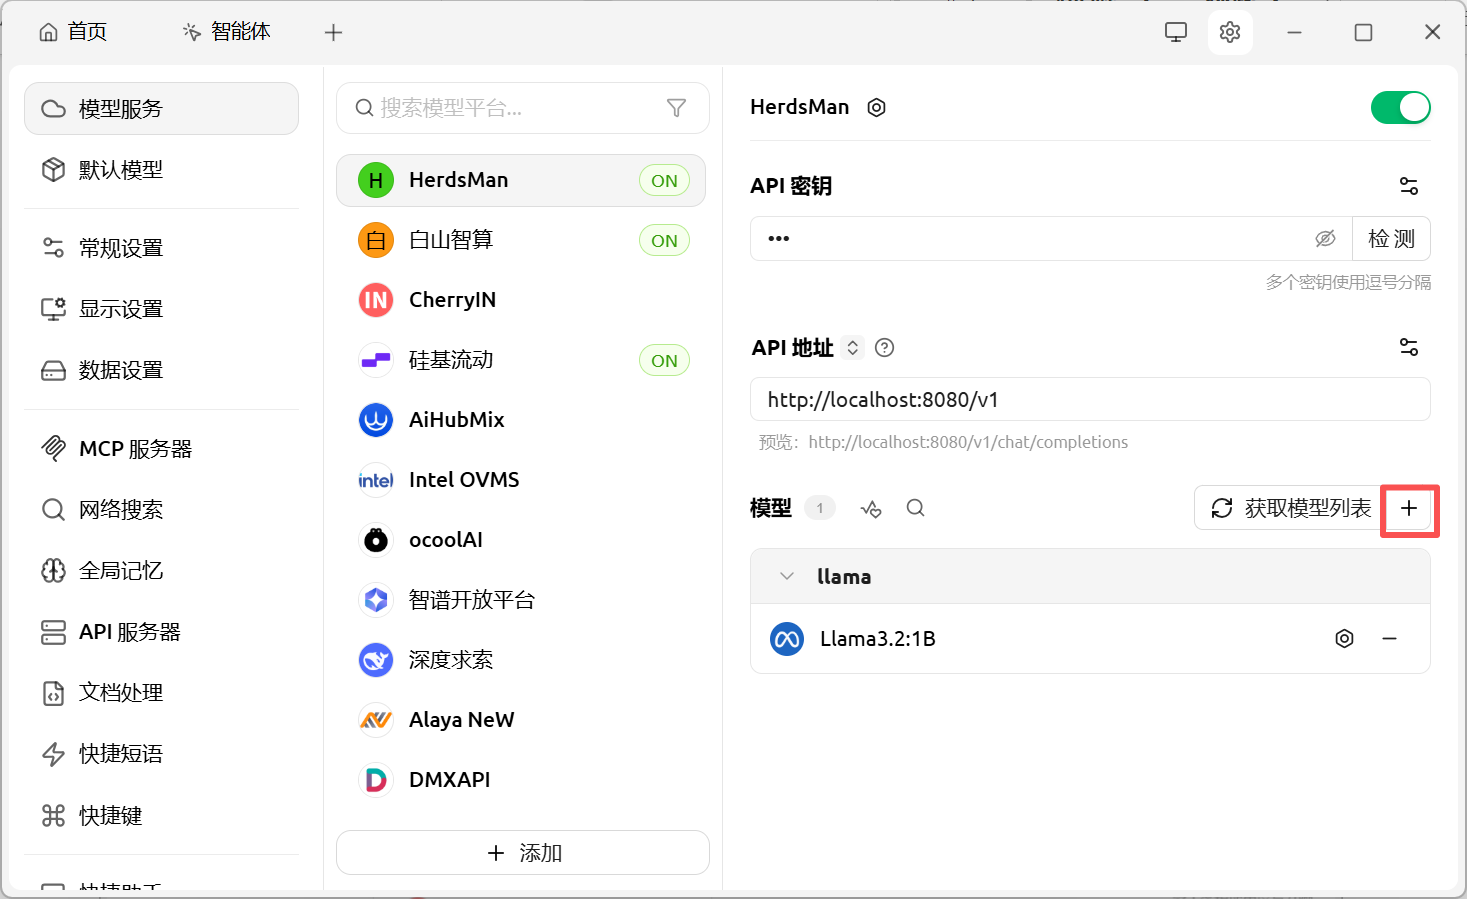Select 深度求索 provider name

pyautogui.click(x=451, y=660)
